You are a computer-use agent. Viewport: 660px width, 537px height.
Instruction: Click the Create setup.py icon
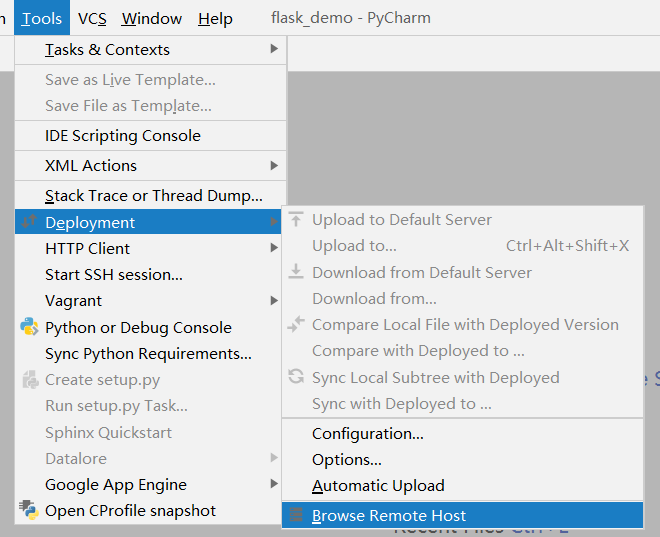(30, 379)
